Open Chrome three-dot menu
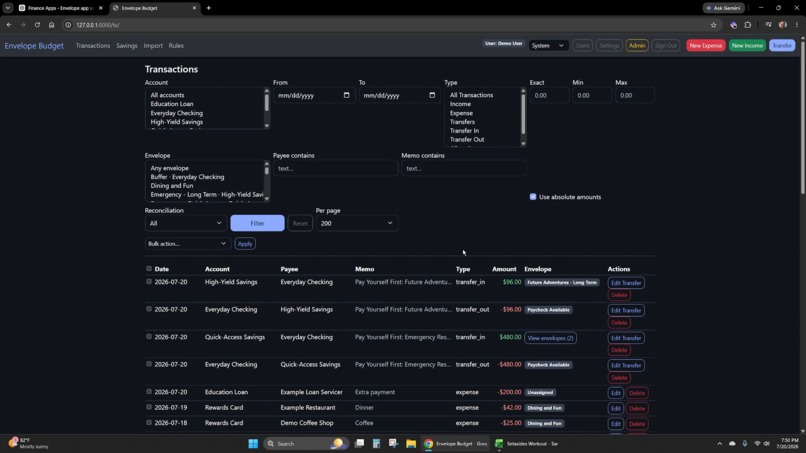This screenshot has height=453, width=806. click(797, 25)
